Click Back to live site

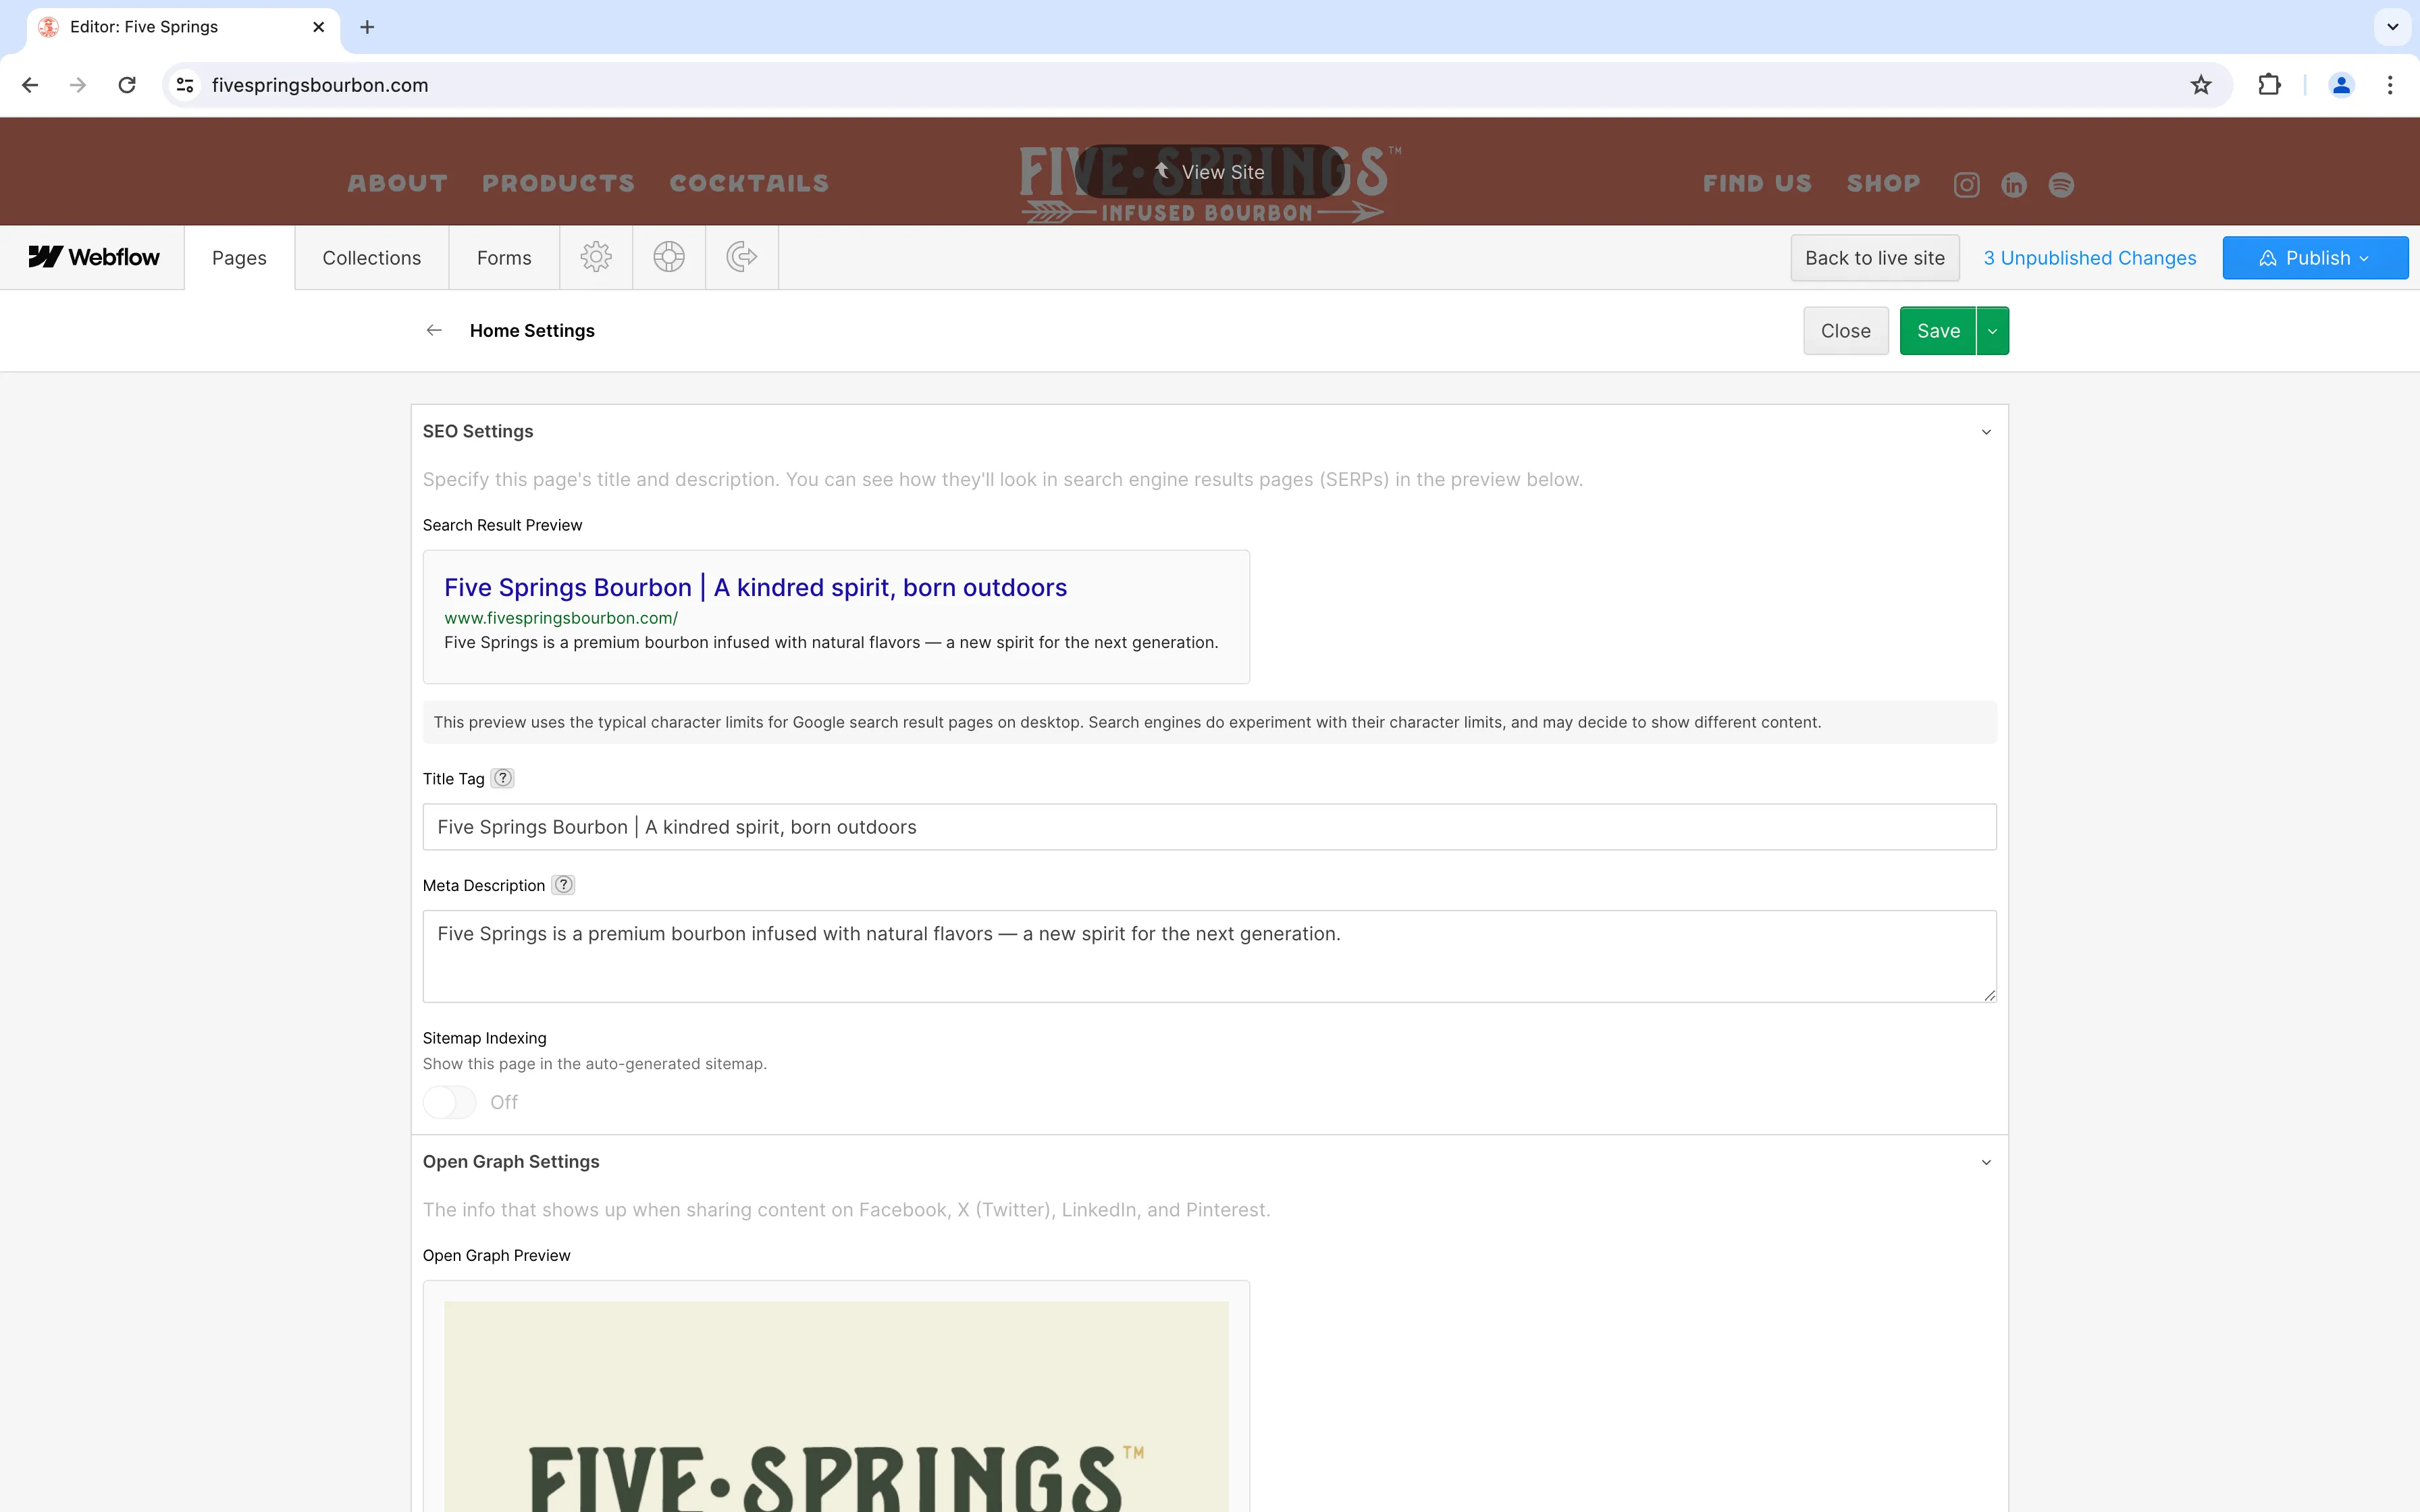[x=1874, y=257]
